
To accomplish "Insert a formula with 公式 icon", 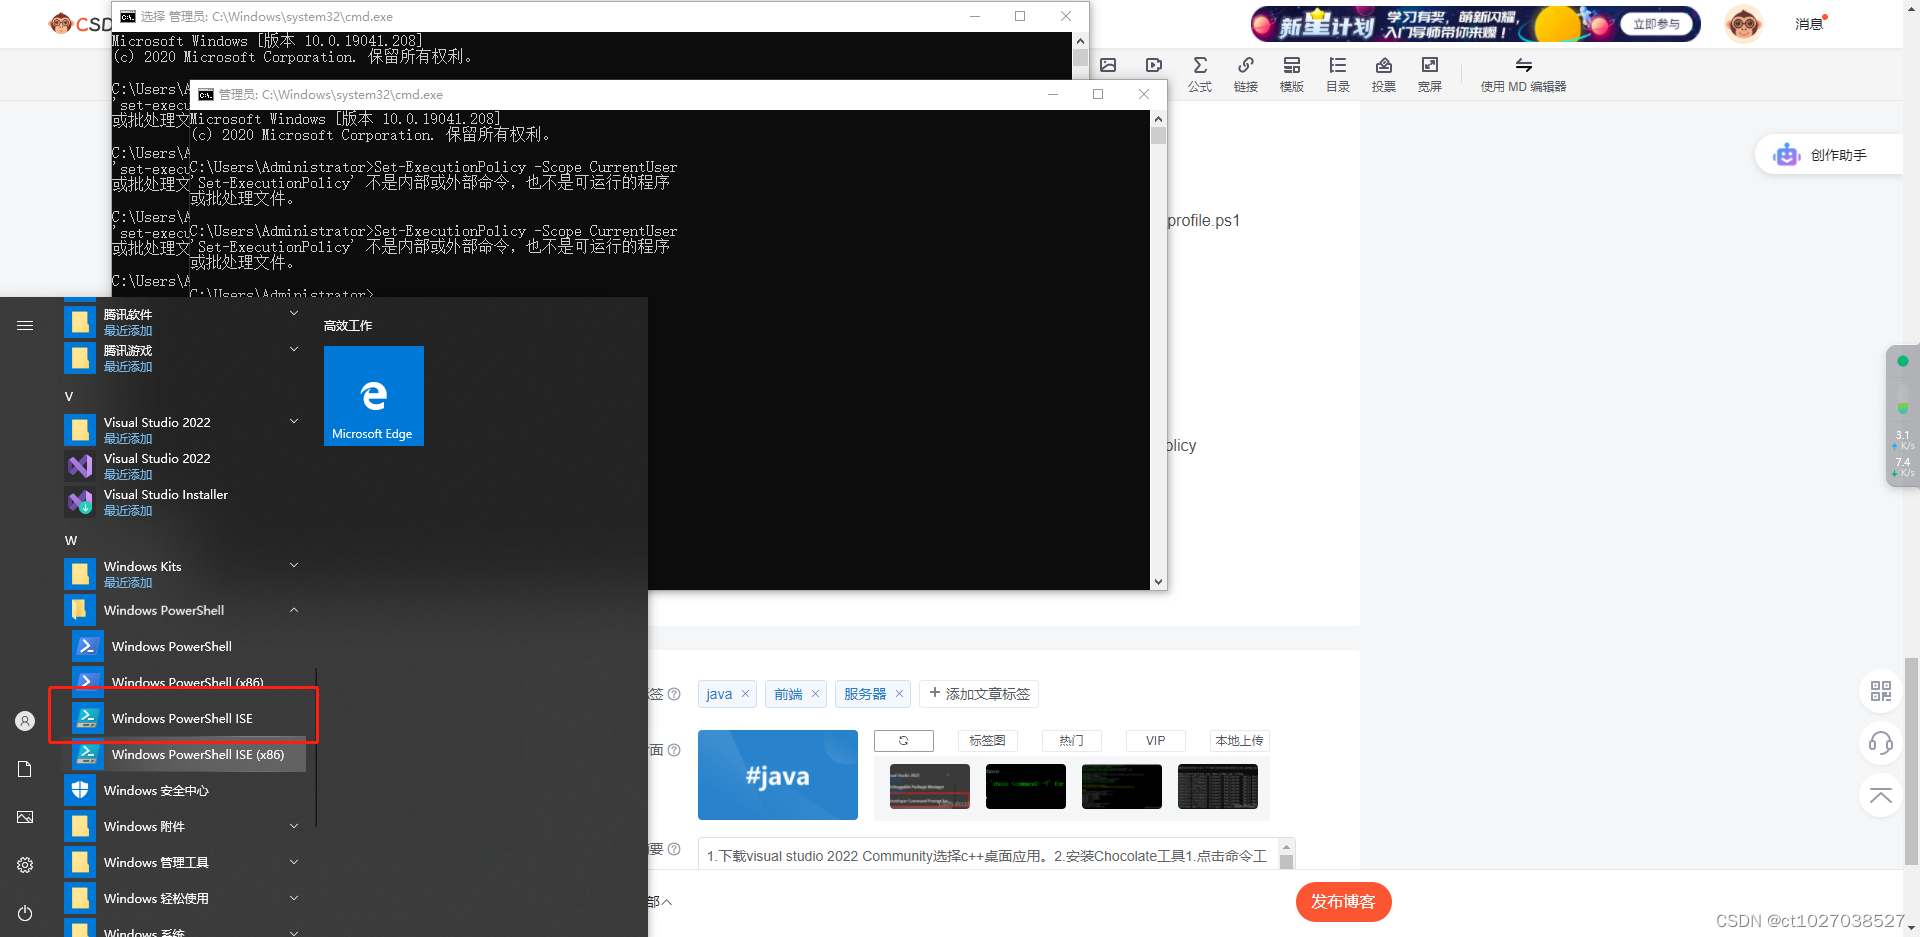I will tap(1200, 74).
